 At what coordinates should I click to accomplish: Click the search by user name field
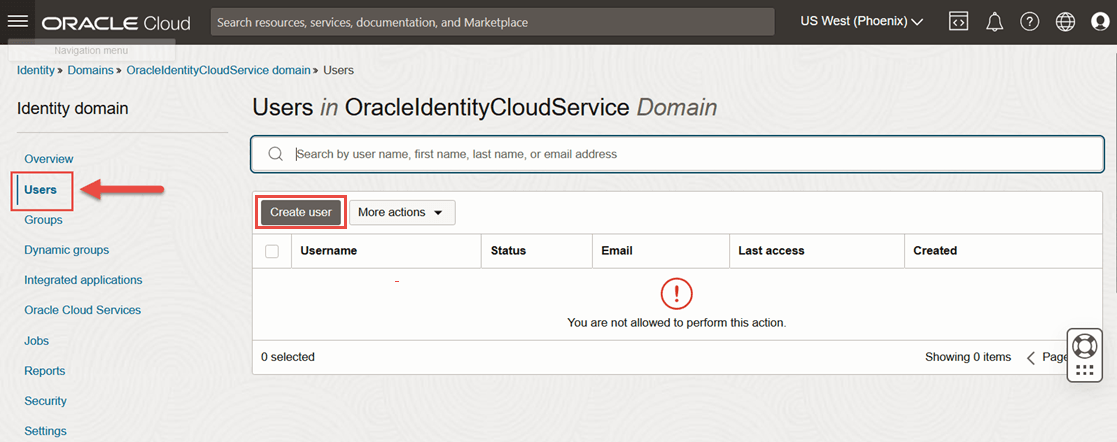click(x=677, y=154)
